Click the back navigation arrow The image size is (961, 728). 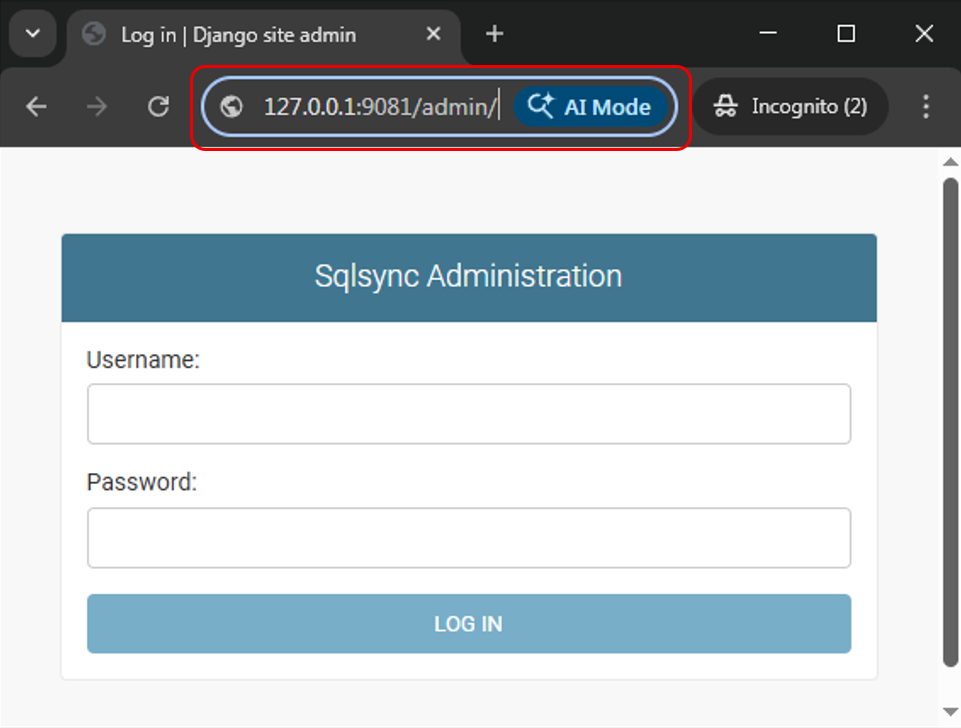(36, 106)
